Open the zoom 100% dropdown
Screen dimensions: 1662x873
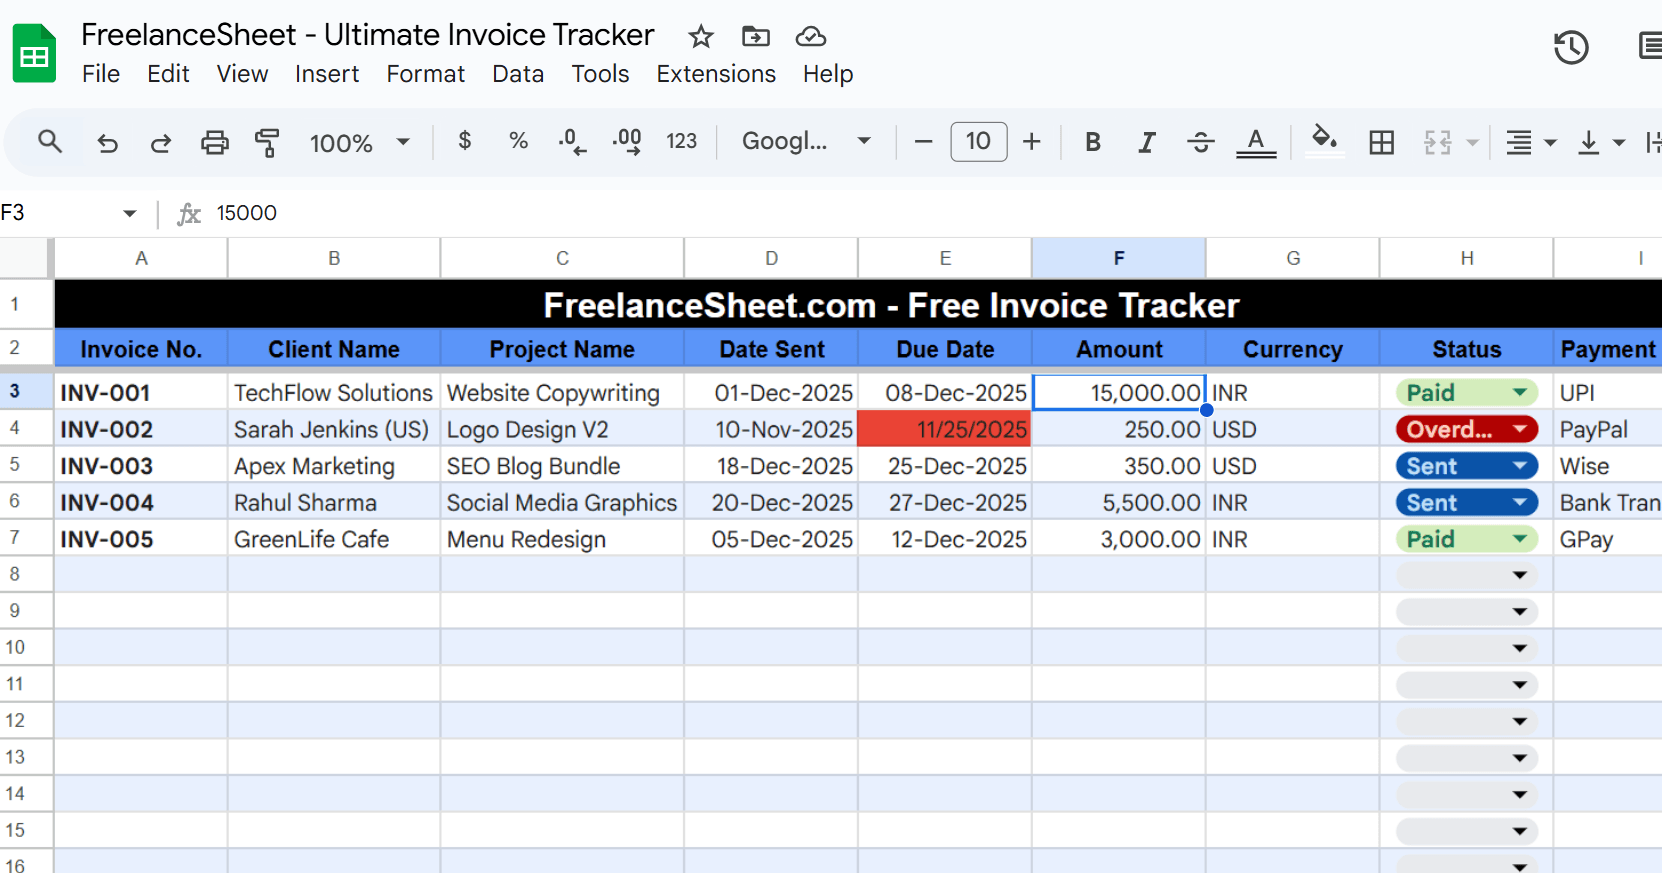pos(359,143)
